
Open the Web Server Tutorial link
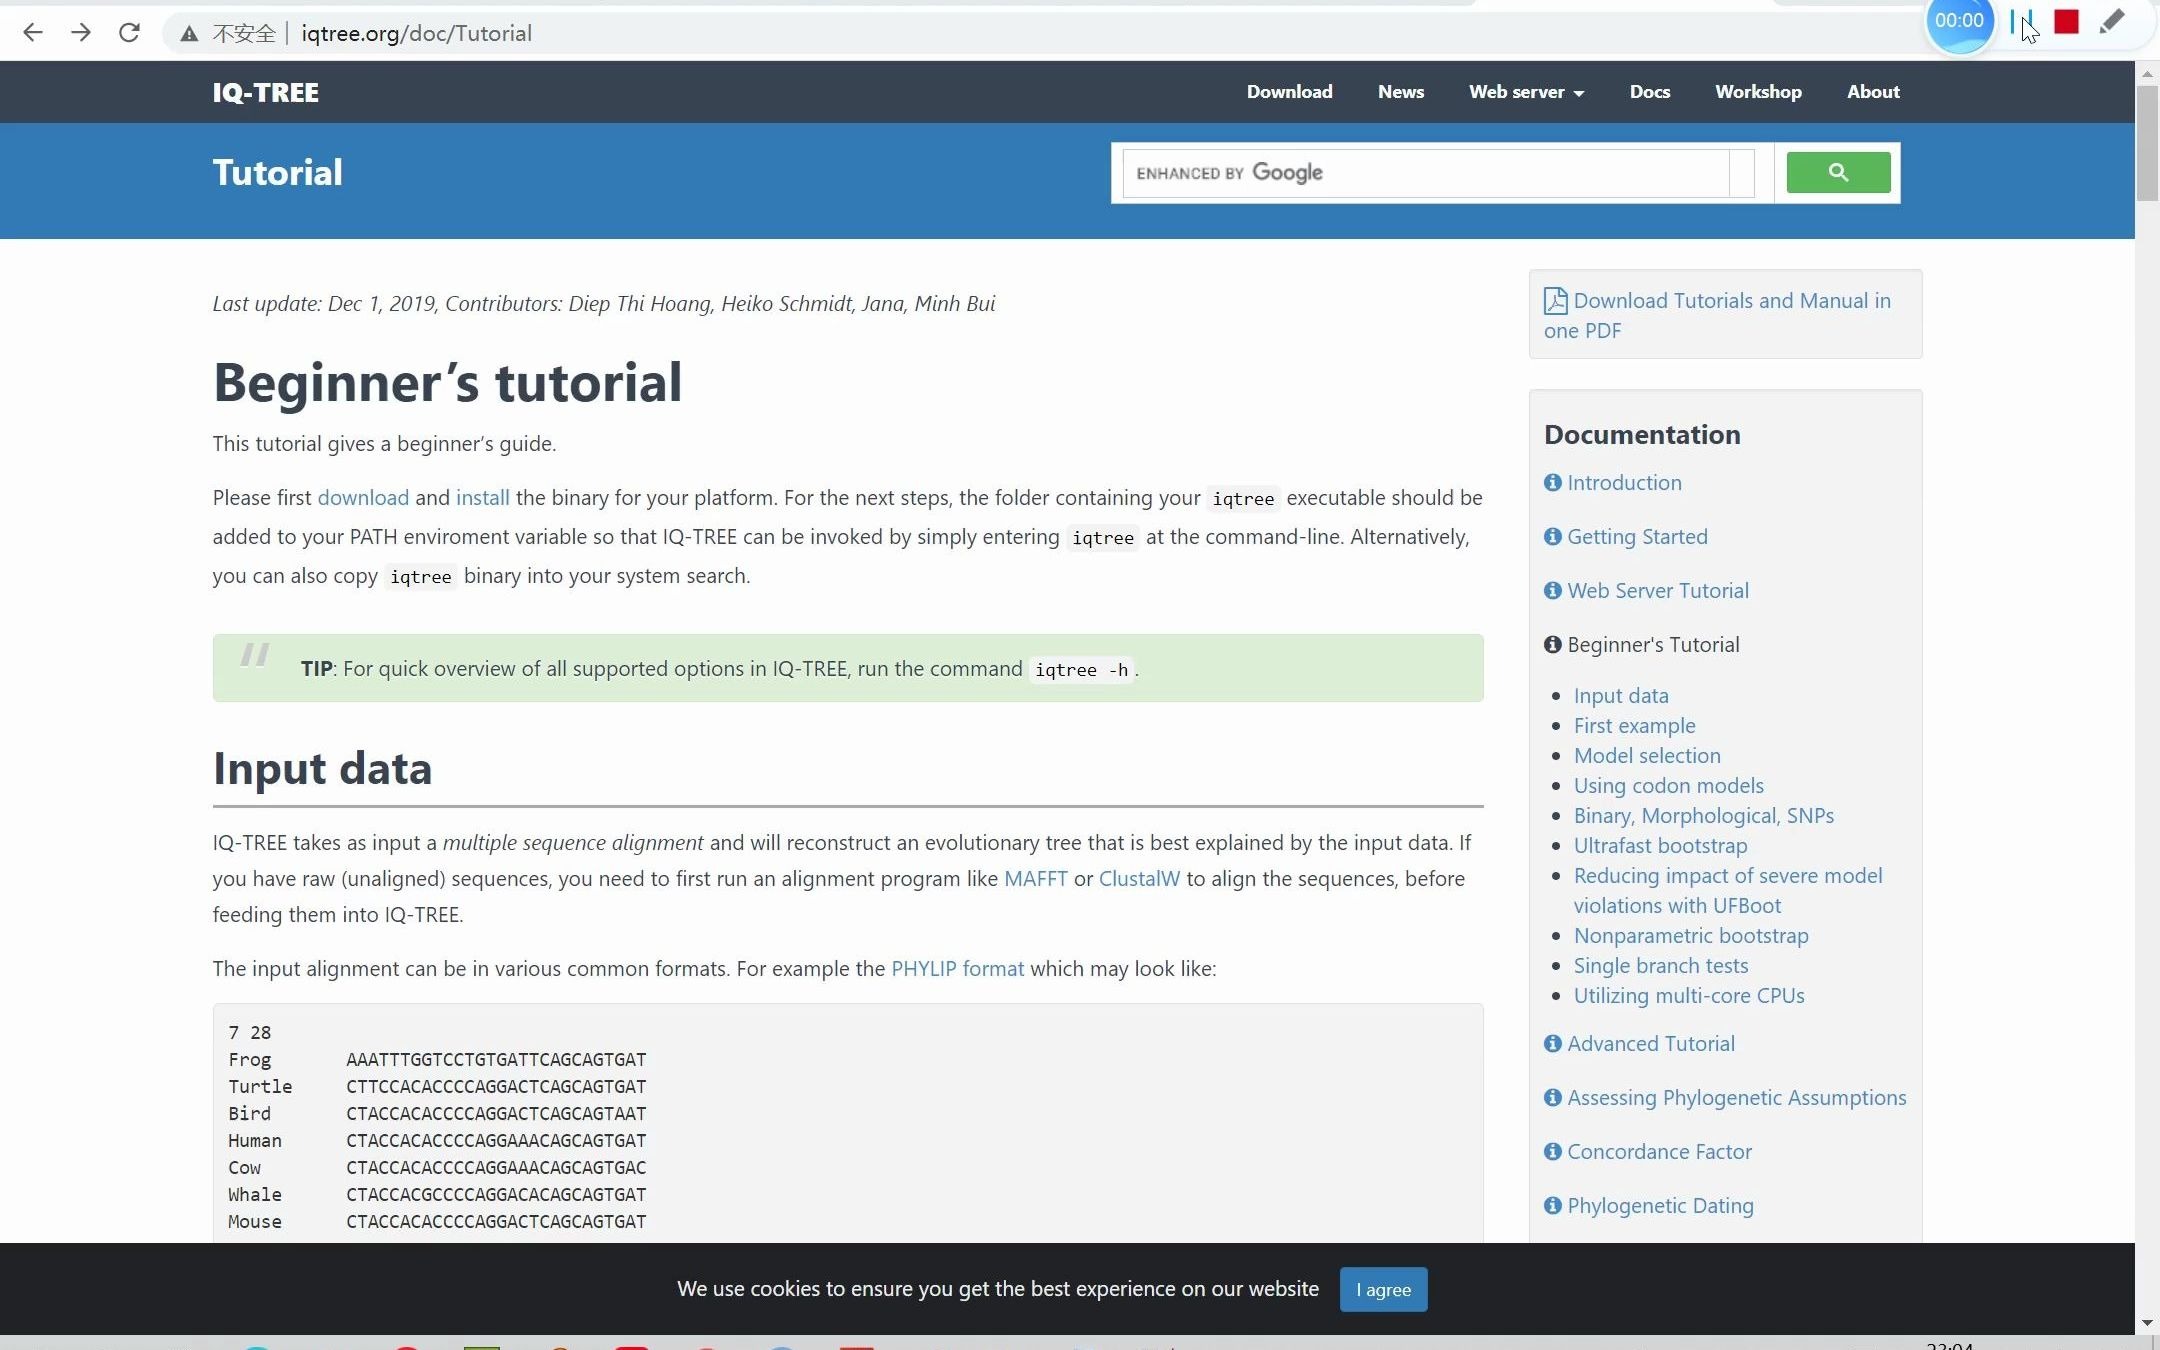(x=1658, y=591)
